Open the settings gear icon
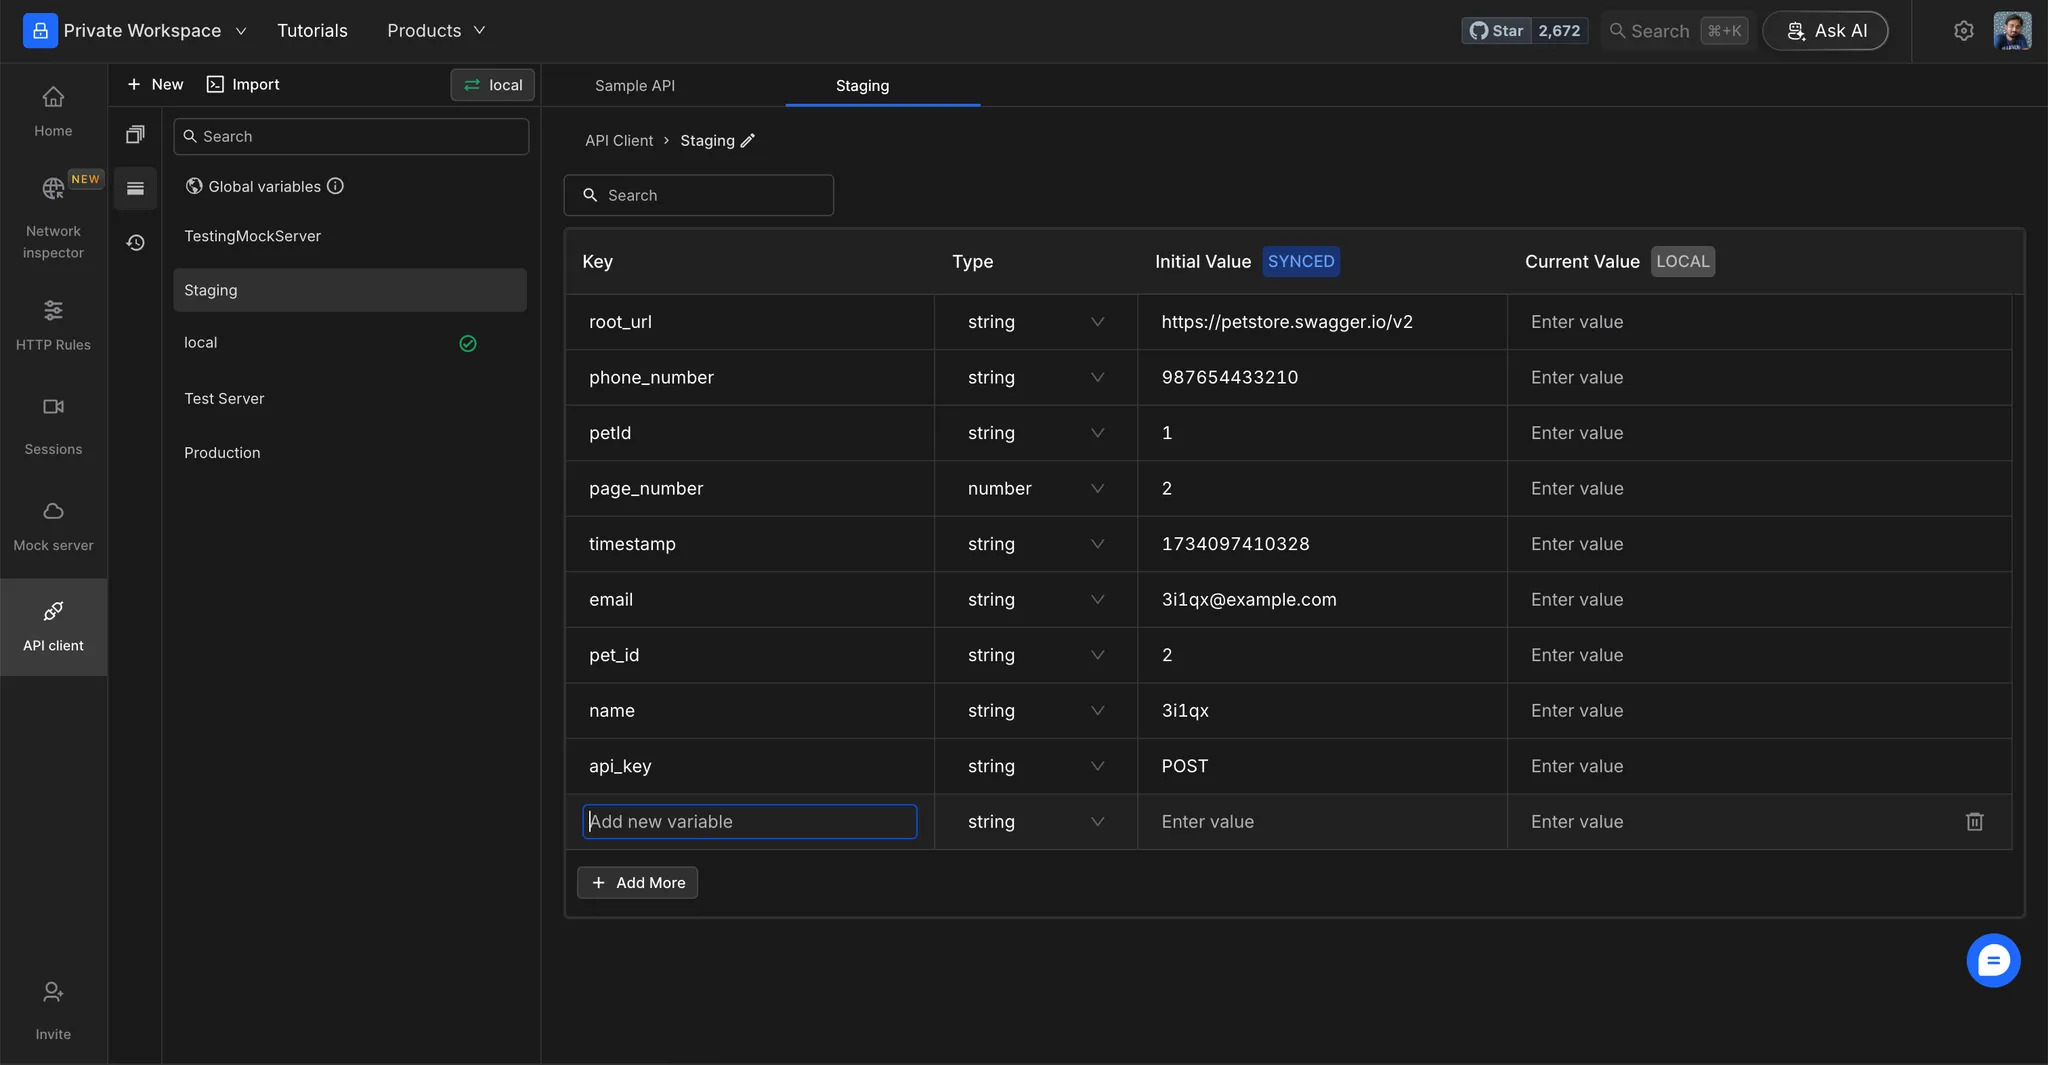2048x1065 pixels. [x=1963, y=31]
